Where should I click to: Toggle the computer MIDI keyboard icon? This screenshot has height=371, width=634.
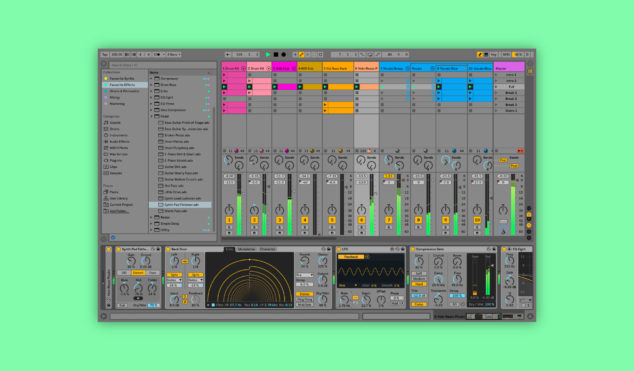pos(486,55)
